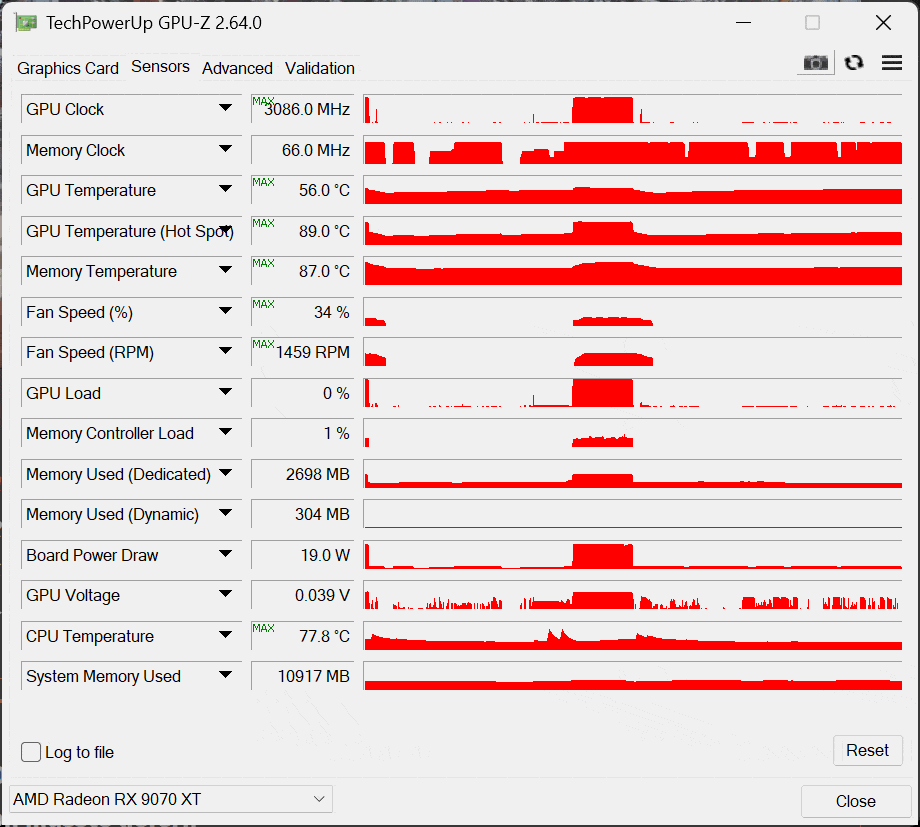Screen dimensions: 920x827
Task: Click the refresh sensors icon
Action: pyautogui.click(x=854, y=62)
